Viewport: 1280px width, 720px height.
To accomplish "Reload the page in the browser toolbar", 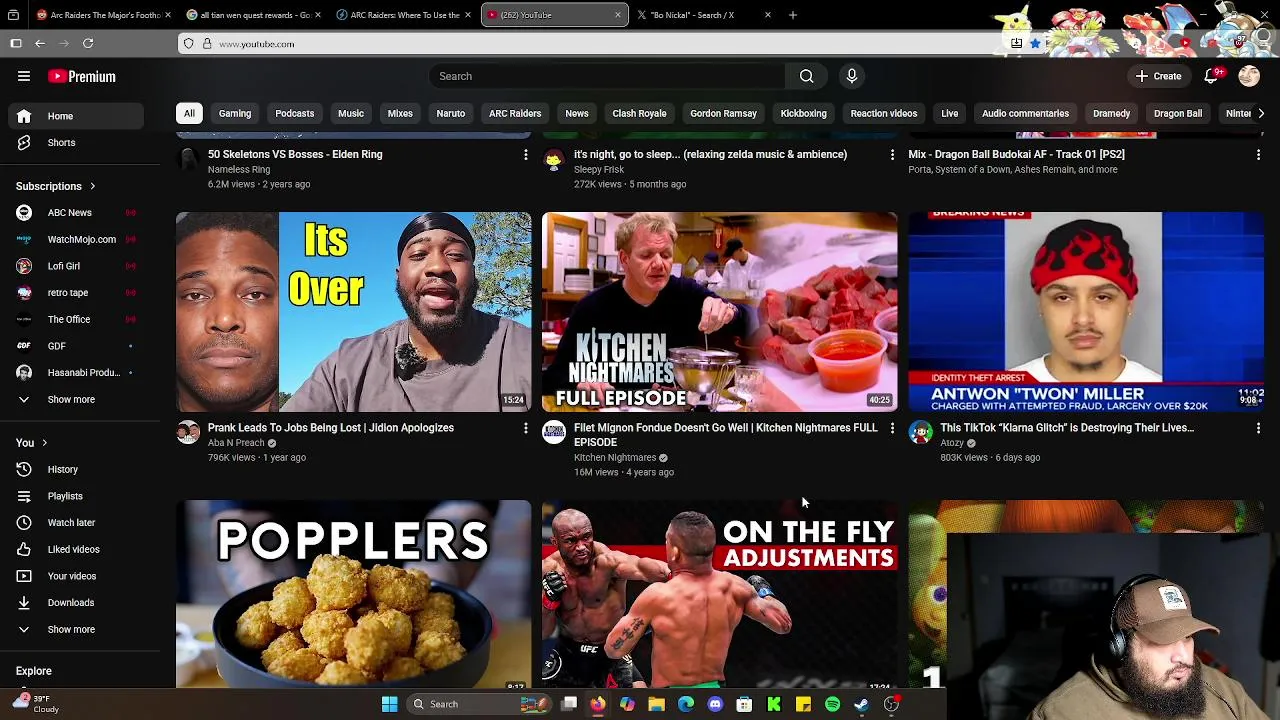I will 88,43.
